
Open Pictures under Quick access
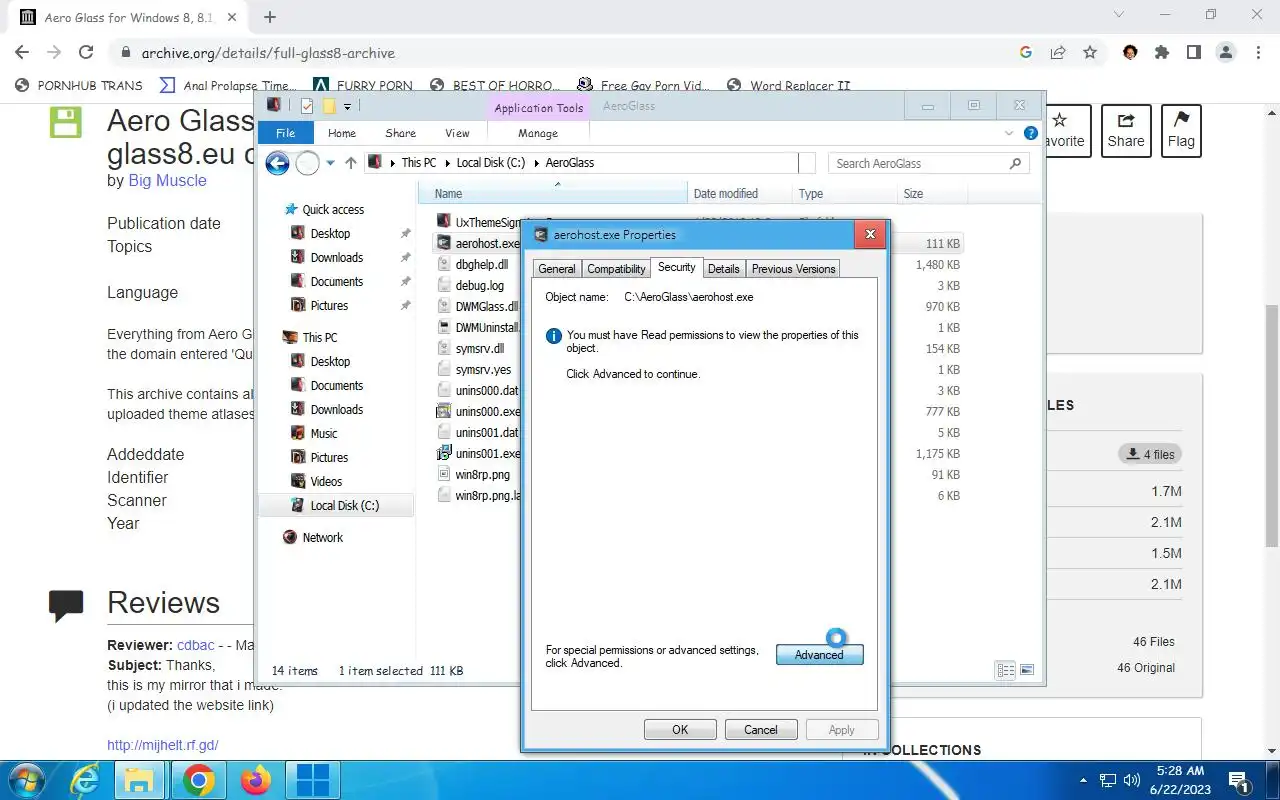pos(329,305)
